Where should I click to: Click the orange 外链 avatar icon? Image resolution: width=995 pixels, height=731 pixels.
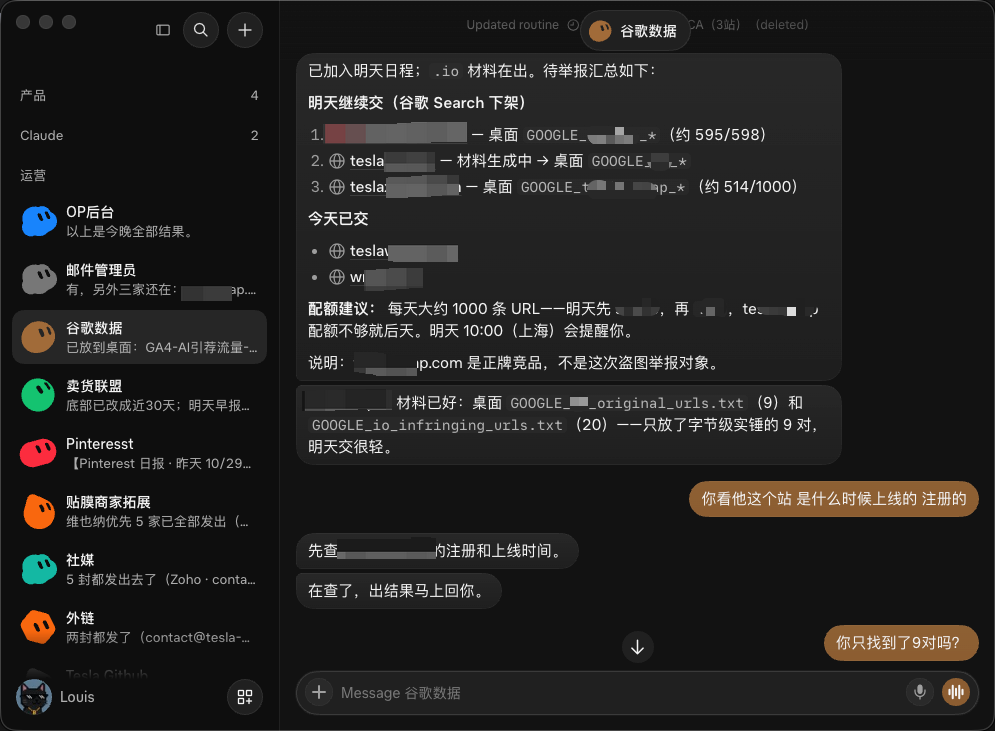(x=39, y=627)
